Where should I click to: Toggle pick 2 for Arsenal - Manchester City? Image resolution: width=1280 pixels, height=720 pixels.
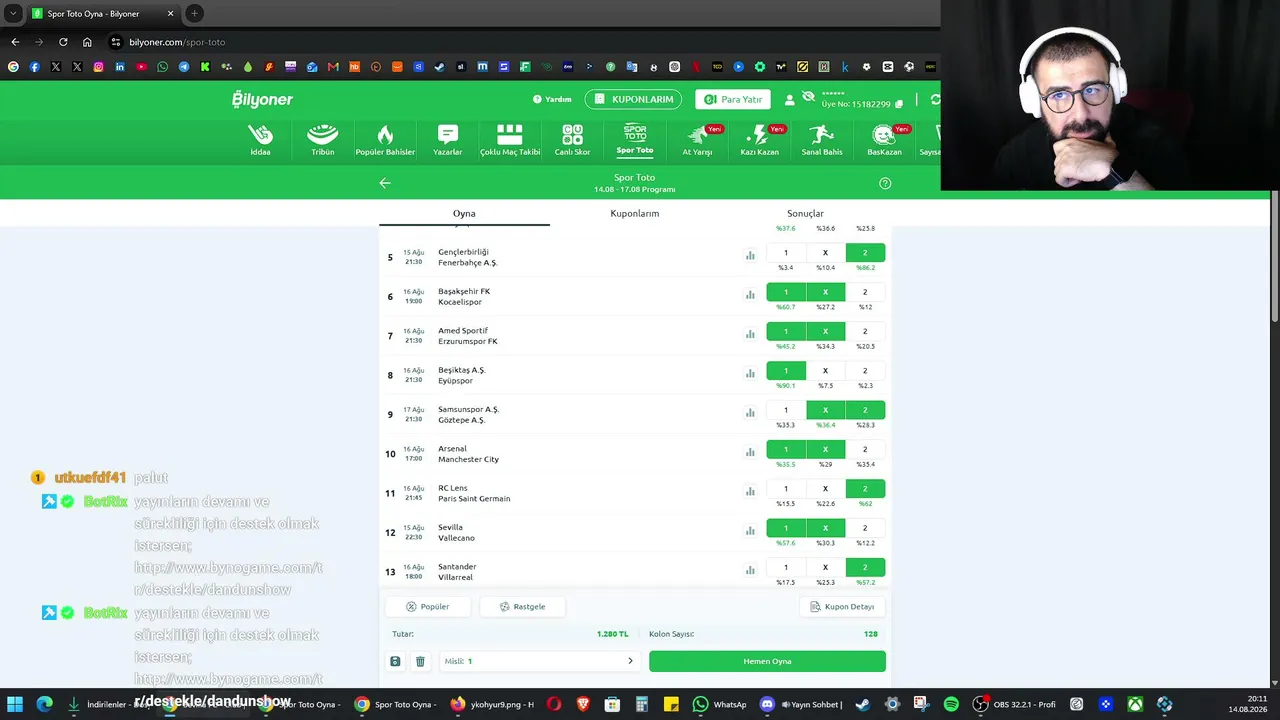tap(865, 449)
